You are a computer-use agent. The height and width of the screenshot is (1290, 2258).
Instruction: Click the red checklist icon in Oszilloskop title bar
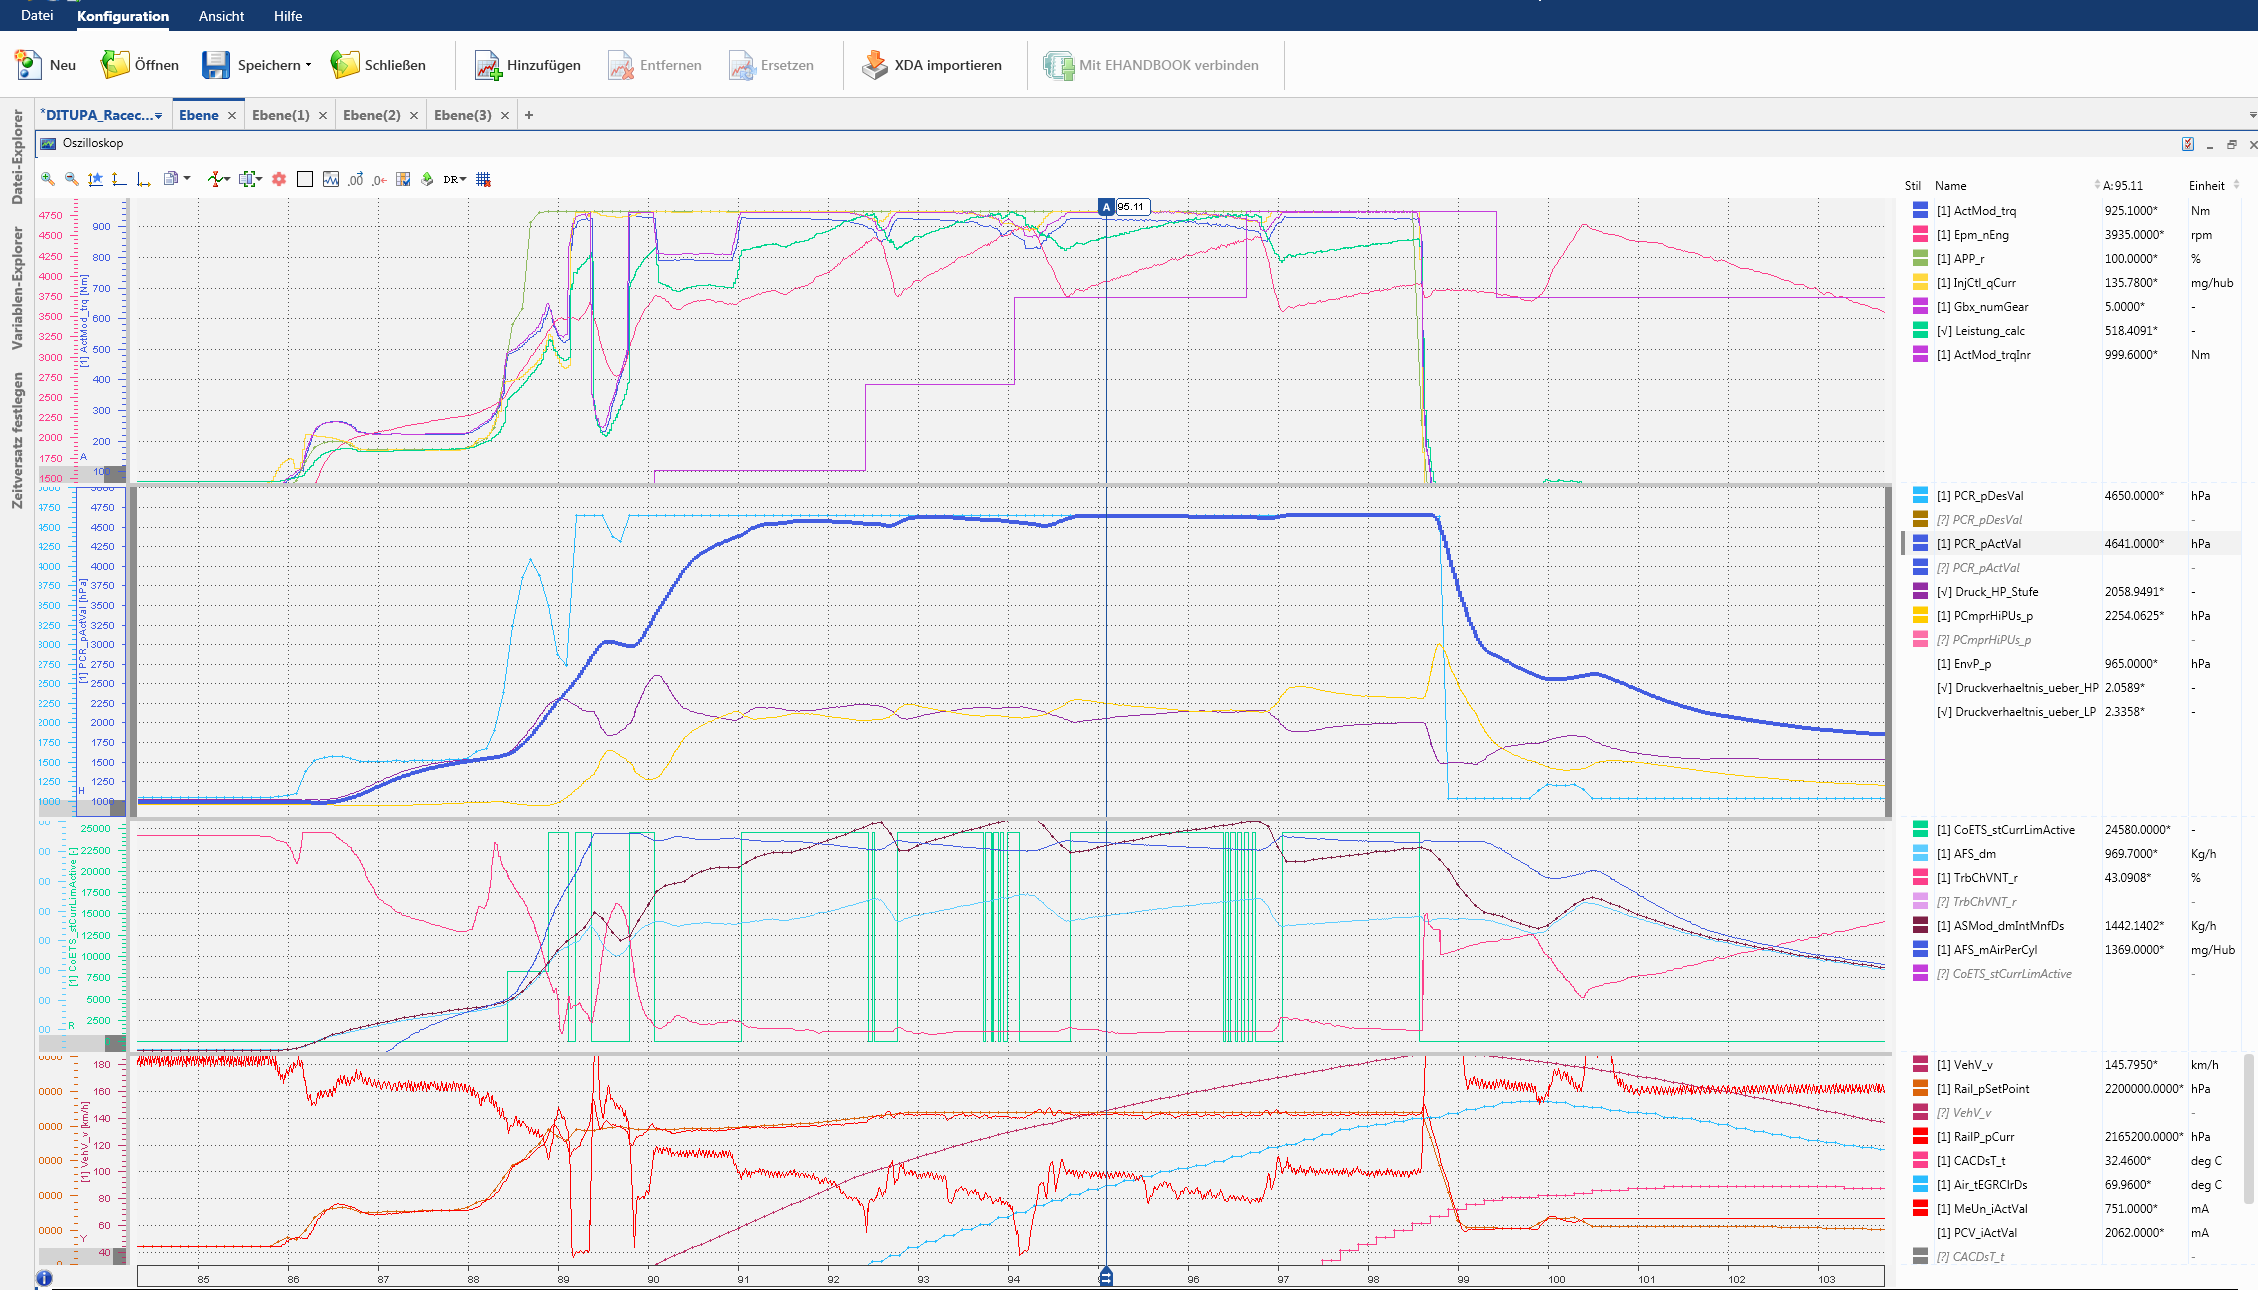click(x=2188, y=144)
